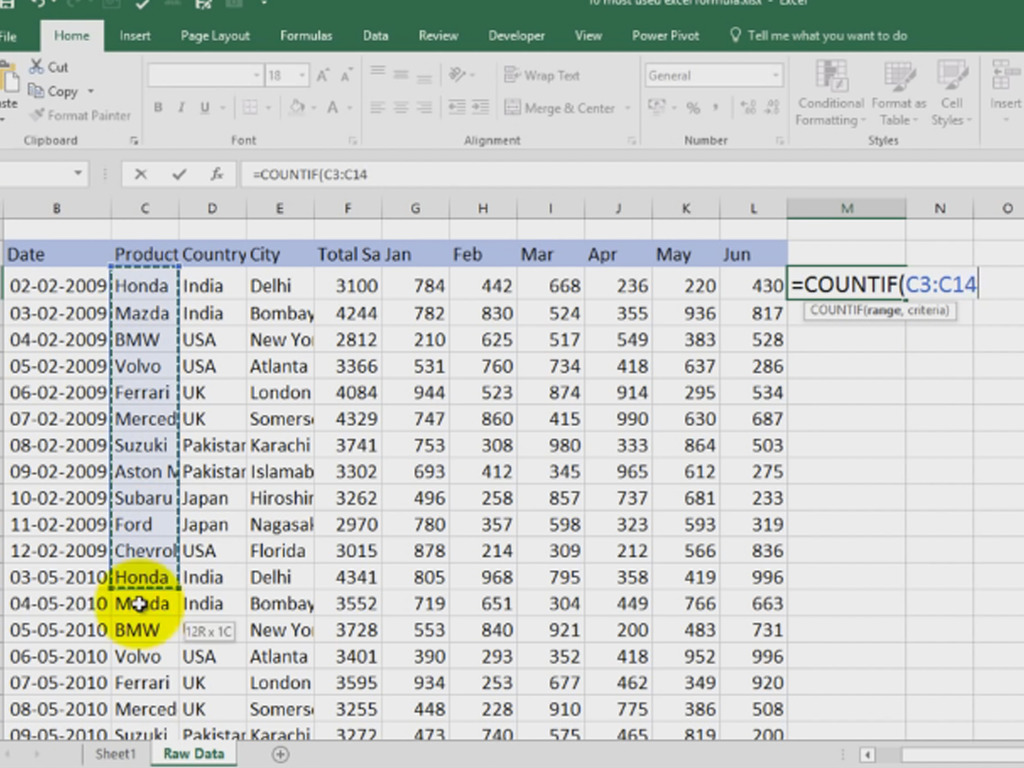The width and height of the screenshot is (1024, 768).
Task: Open the File tab
Action: tap(8, 36)
